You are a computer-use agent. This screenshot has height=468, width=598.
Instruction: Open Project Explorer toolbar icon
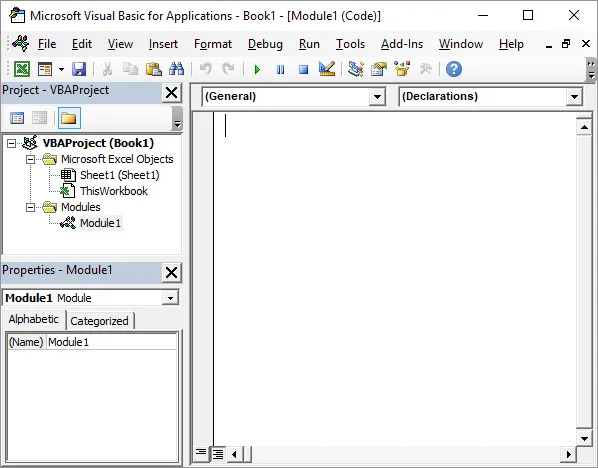coord(356,69)
